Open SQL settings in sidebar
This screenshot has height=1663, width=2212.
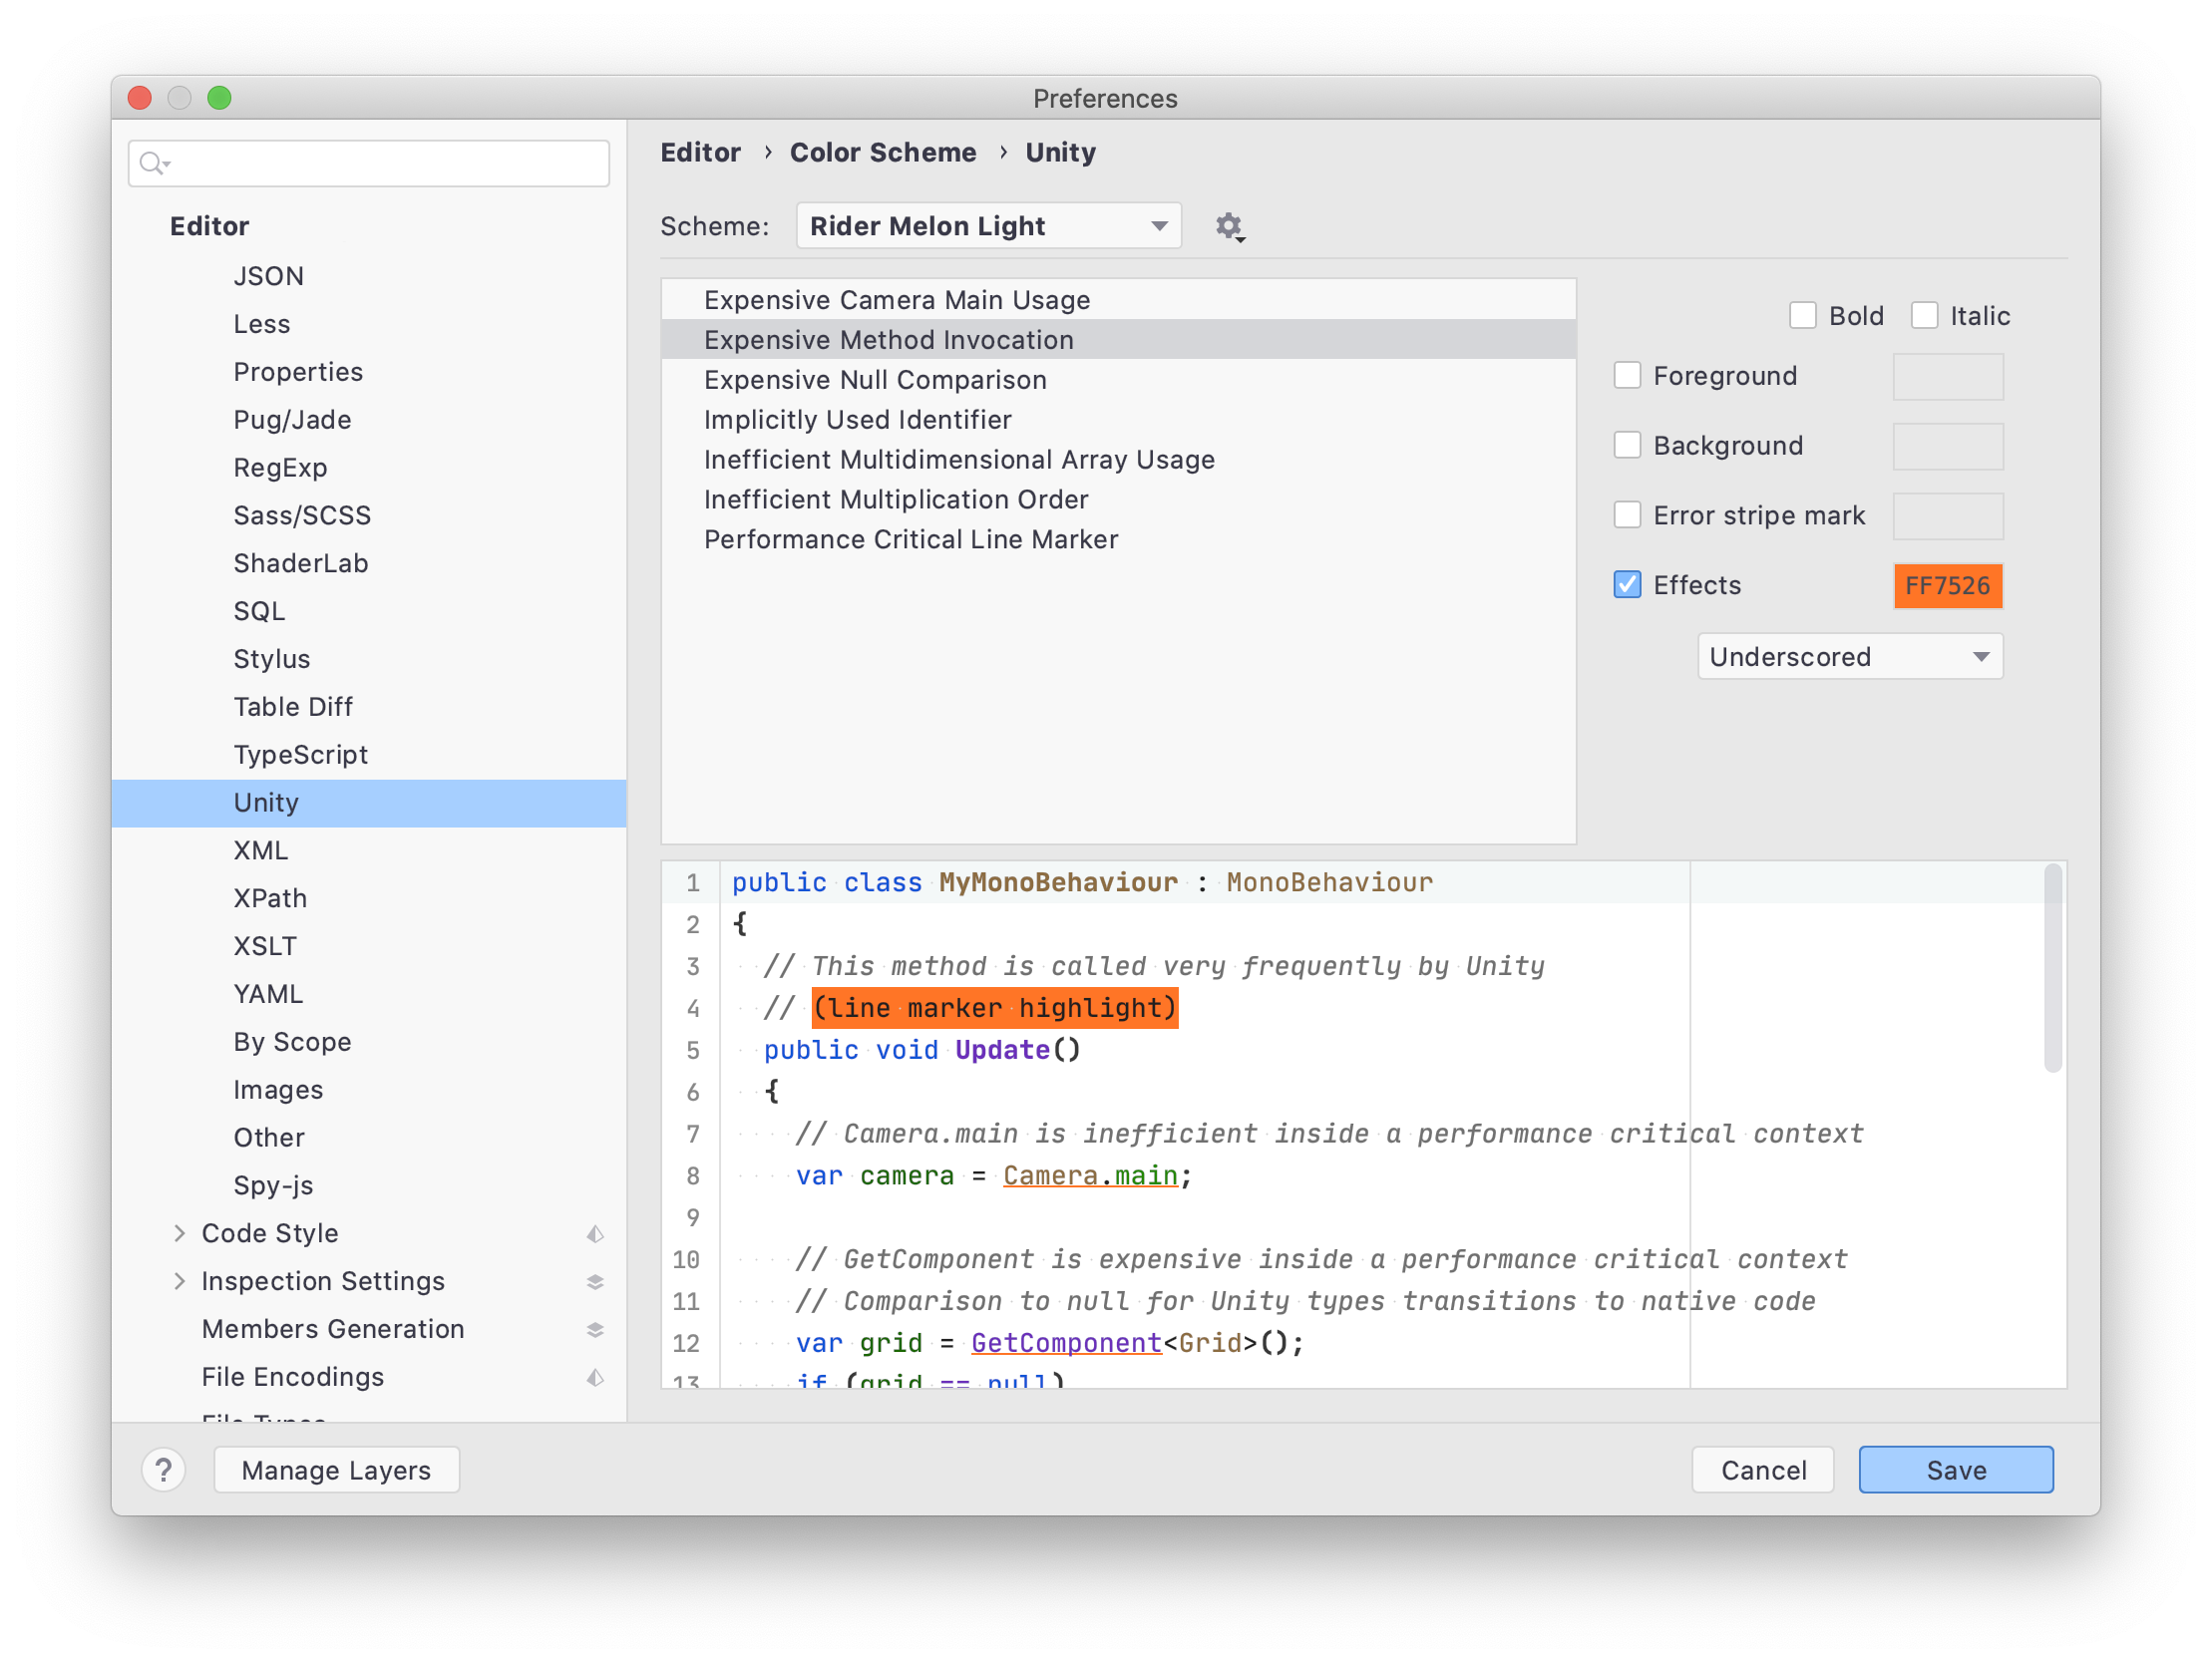tap(369, 612)
